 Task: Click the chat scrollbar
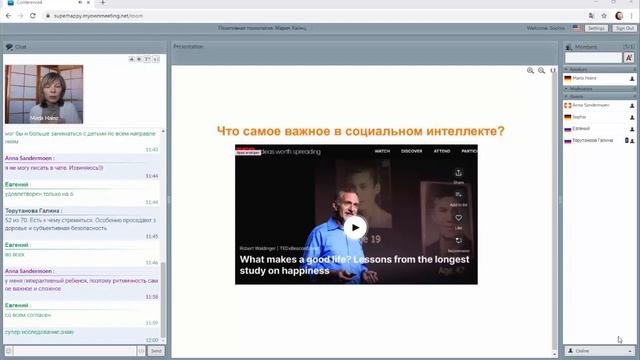point(163,300)
